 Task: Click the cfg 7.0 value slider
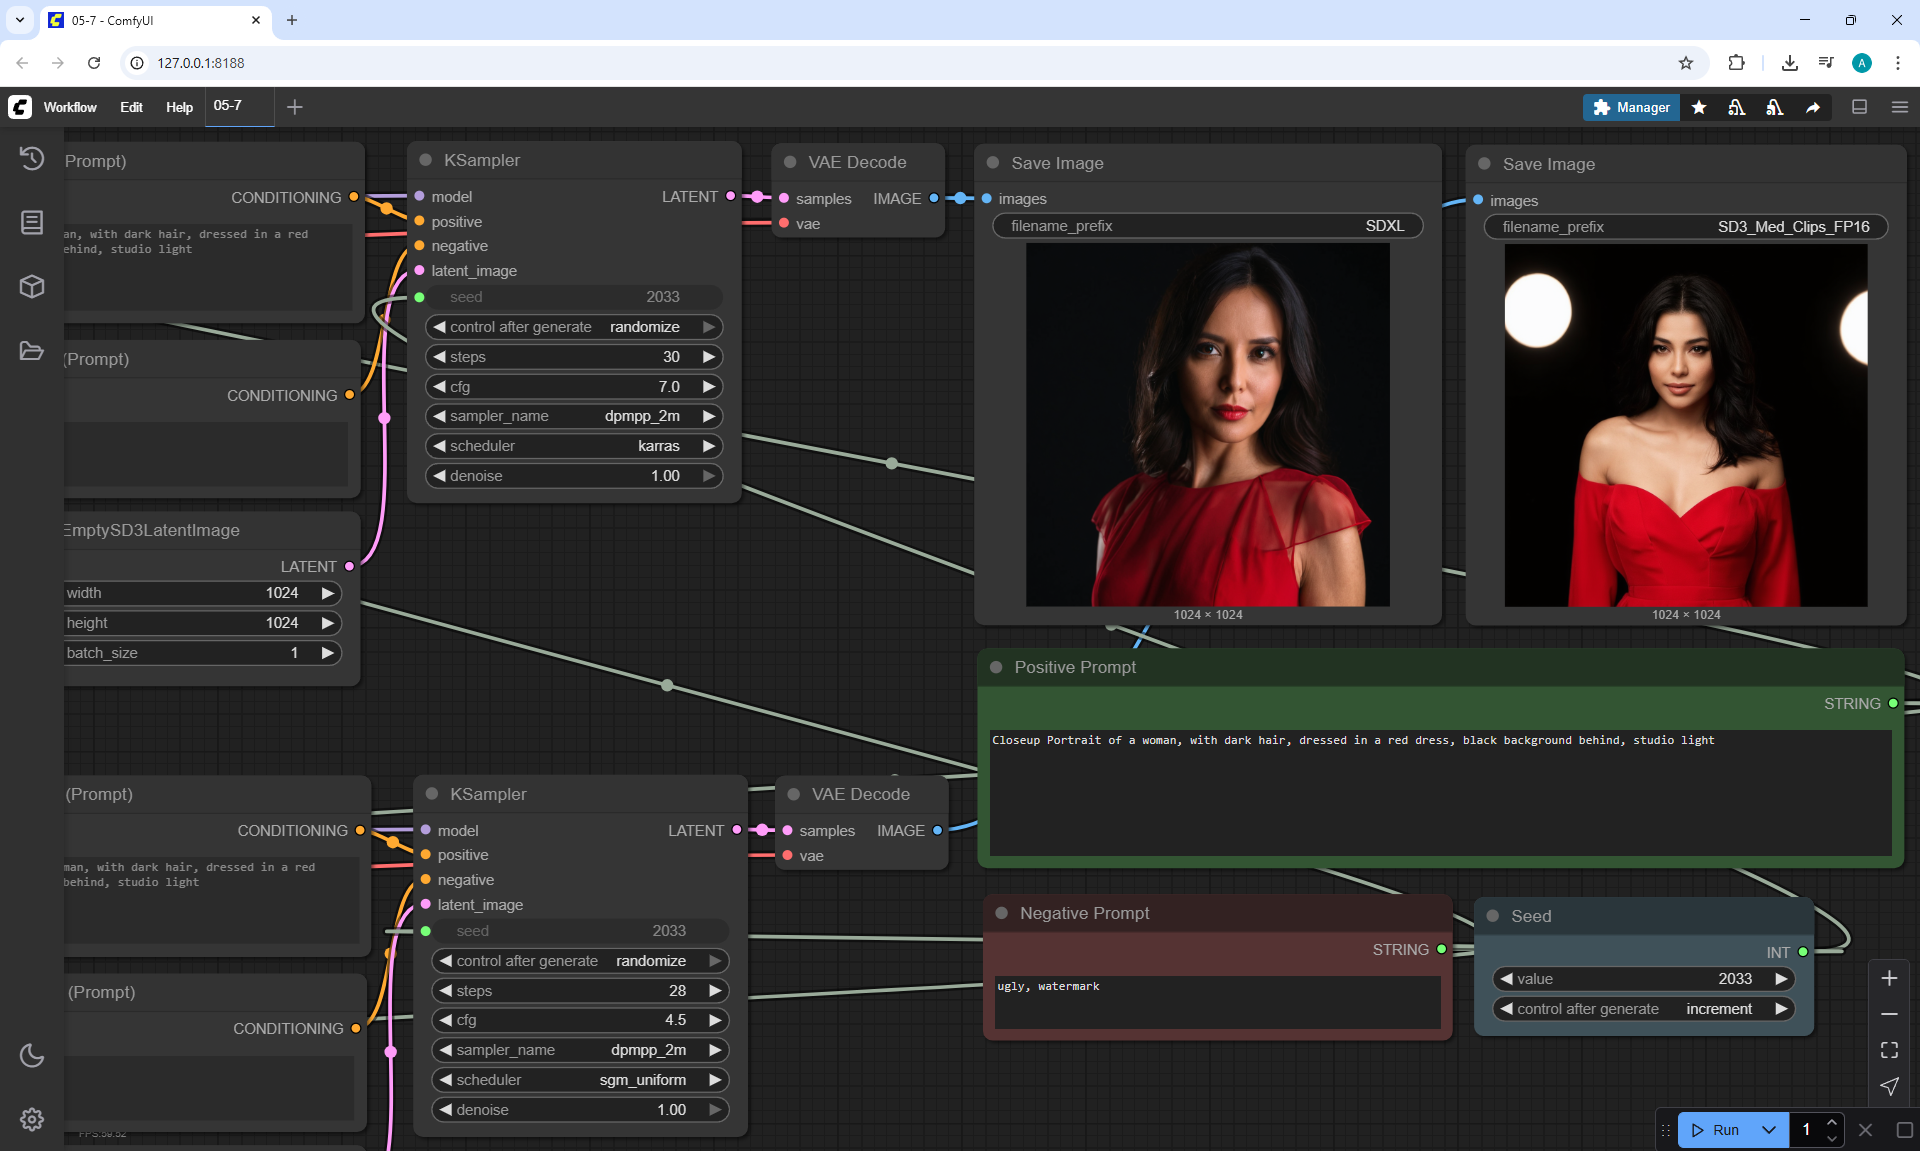[x=574, y=387]
